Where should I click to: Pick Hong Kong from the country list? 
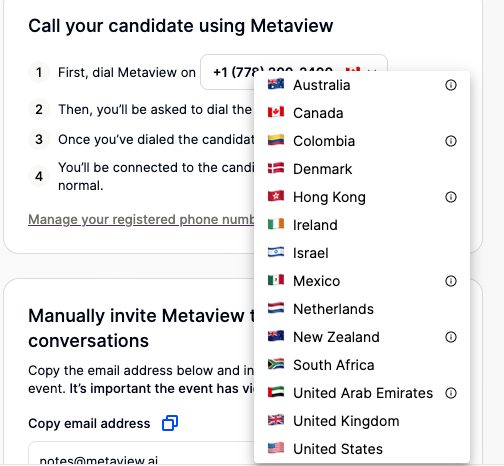click(x=362, y=197)
